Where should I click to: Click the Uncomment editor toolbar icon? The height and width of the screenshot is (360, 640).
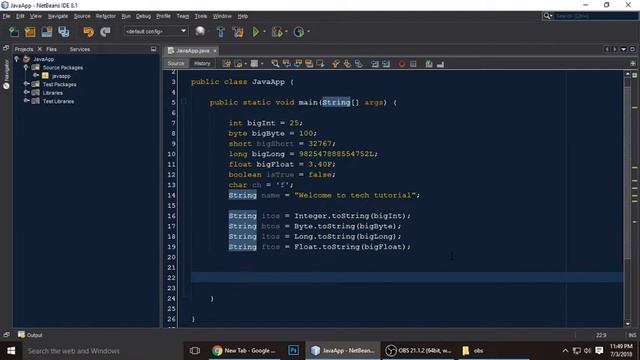coord(440,64)
